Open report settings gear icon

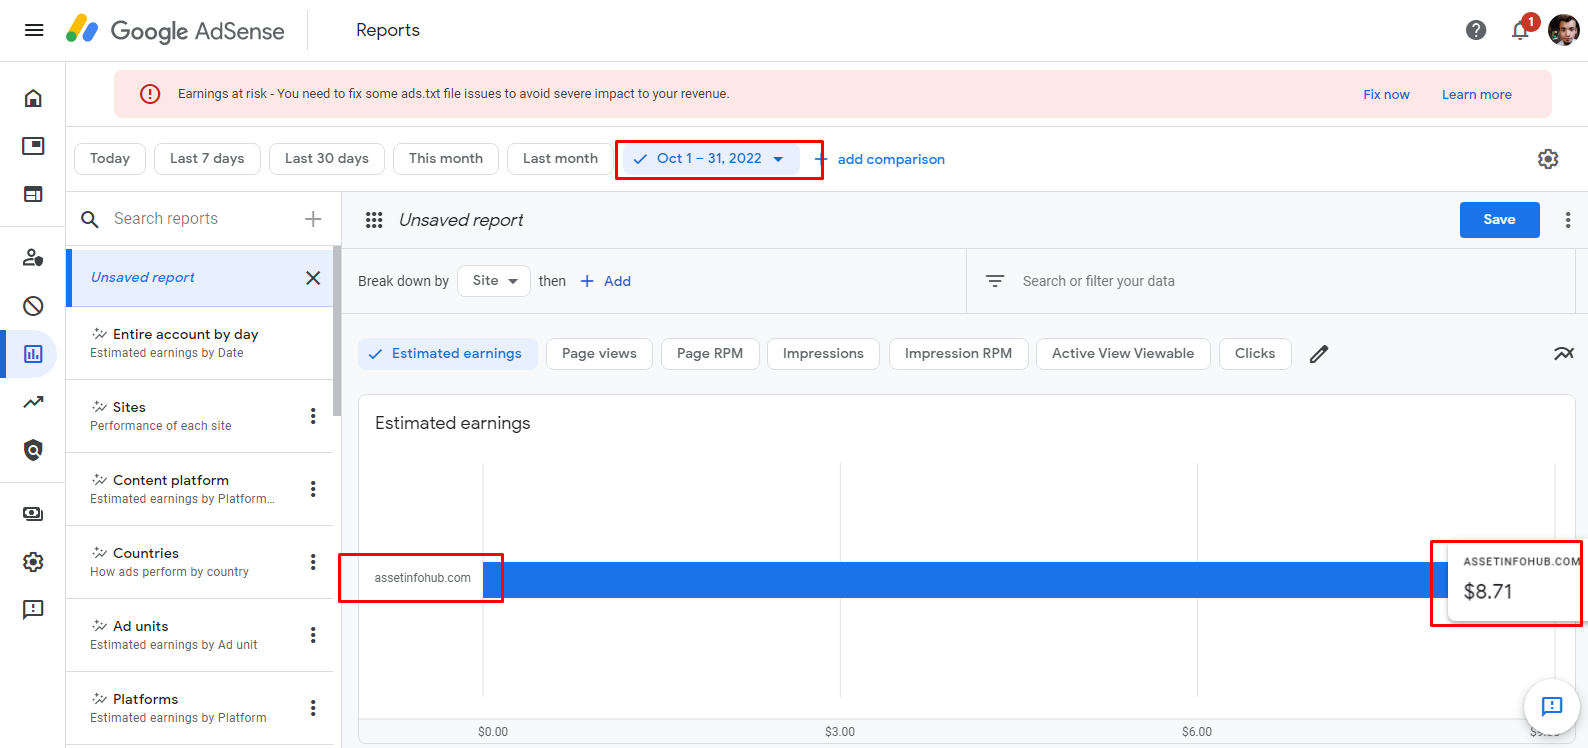pyautogui.click(x=1548, y=159)
